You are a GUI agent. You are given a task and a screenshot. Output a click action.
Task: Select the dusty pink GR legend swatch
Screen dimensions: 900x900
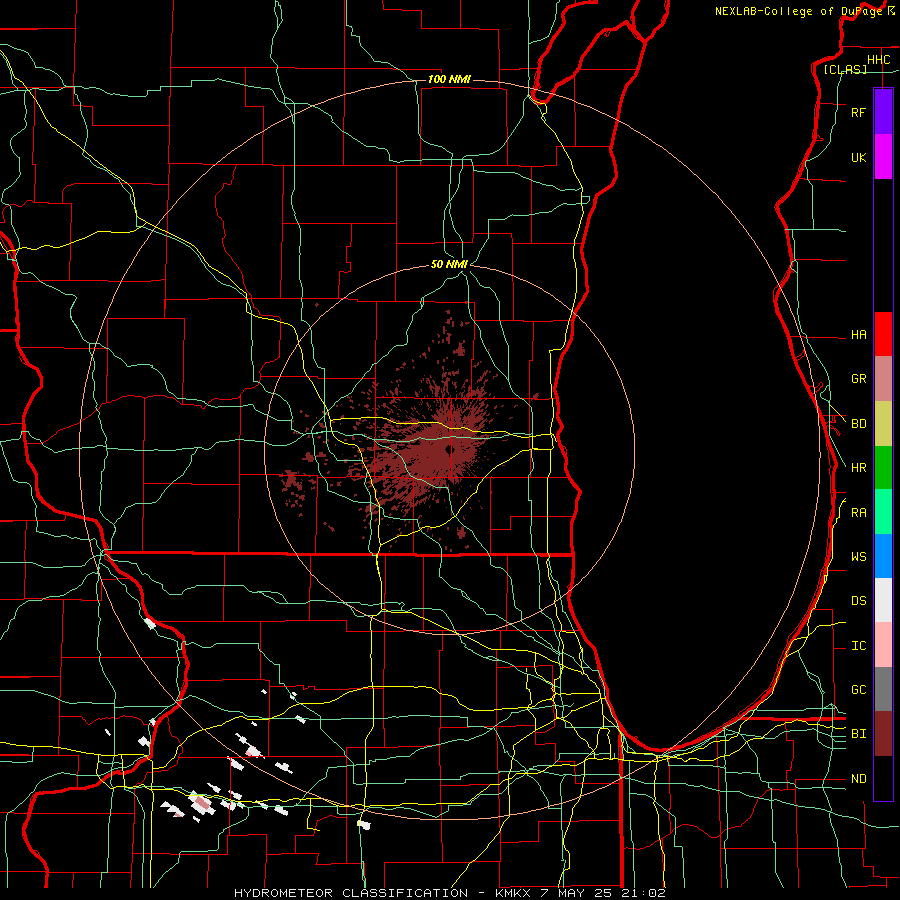[883, 379]
